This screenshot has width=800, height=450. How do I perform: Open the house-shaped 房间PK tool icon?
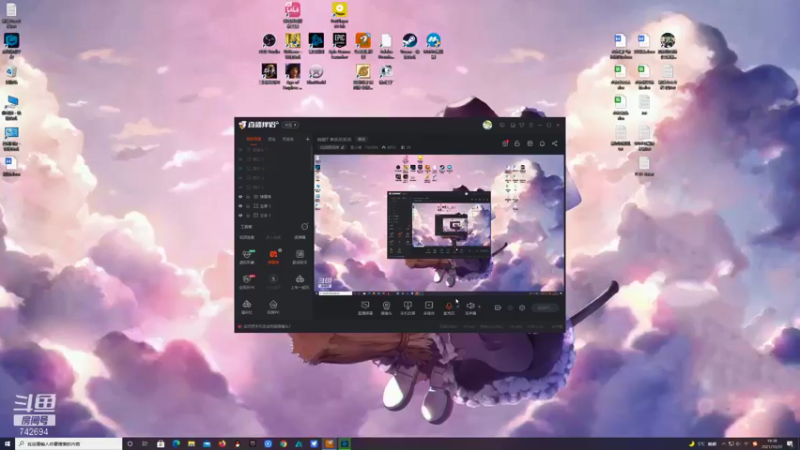coord(273,307)
